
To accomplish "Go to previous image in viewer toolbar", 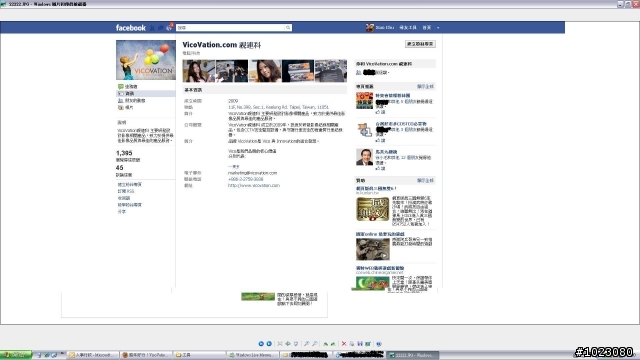I will pyautogui.click(x=261, y=344).
